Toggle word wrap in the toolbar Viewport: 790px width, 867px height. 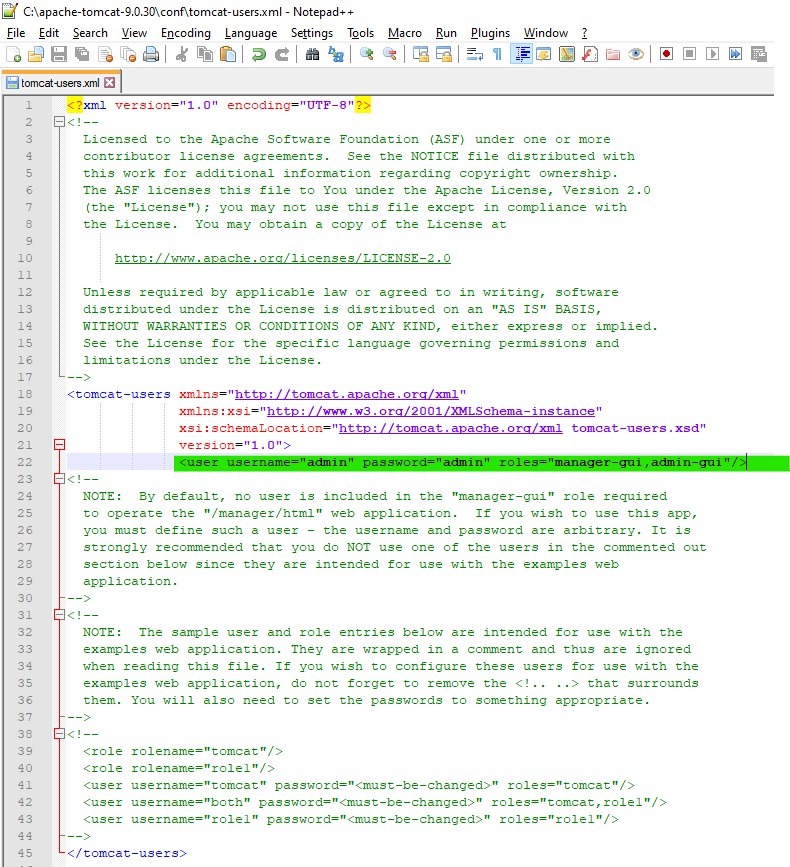point(474,54)
